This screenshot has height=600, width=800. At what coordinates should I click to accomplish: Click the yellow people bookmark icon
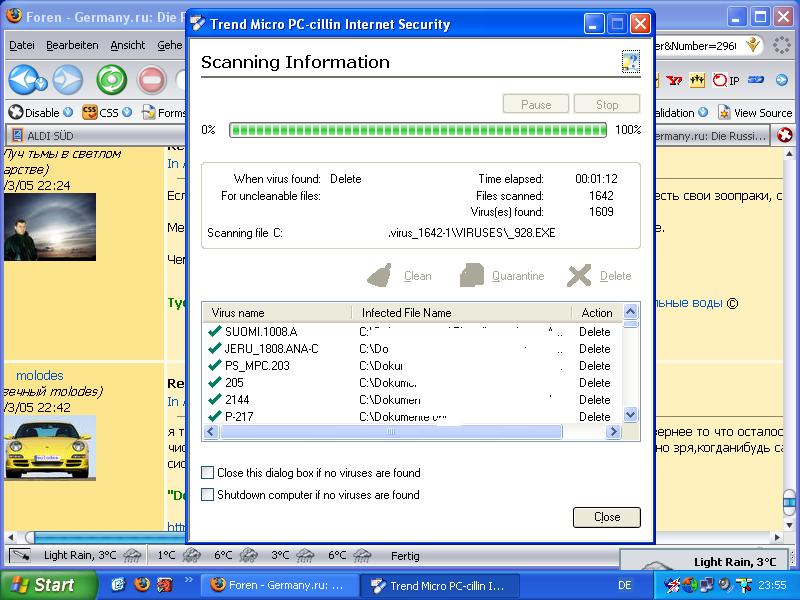(x=697, y=80)
